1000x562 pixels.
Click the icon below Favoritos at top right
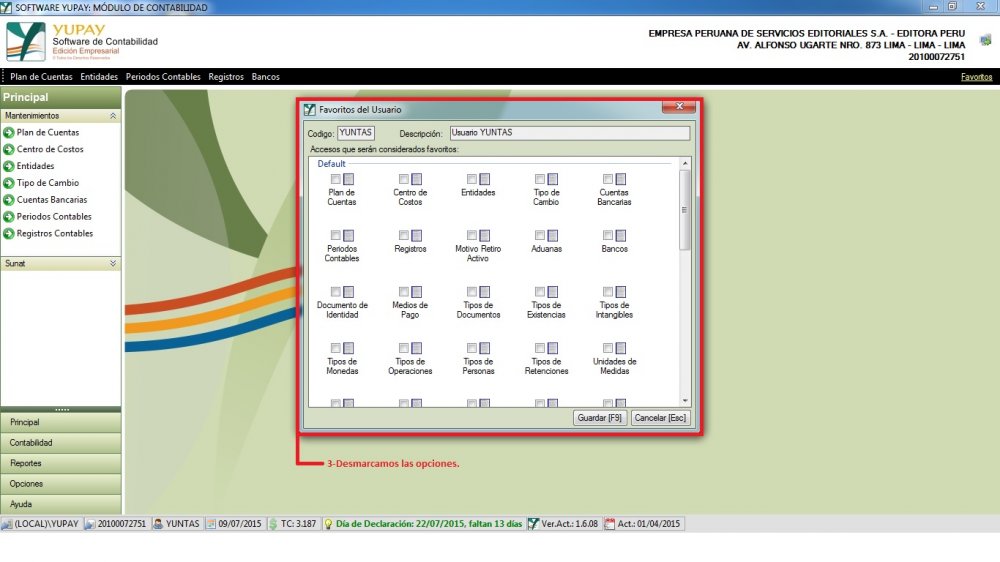(x=986, y=40)
